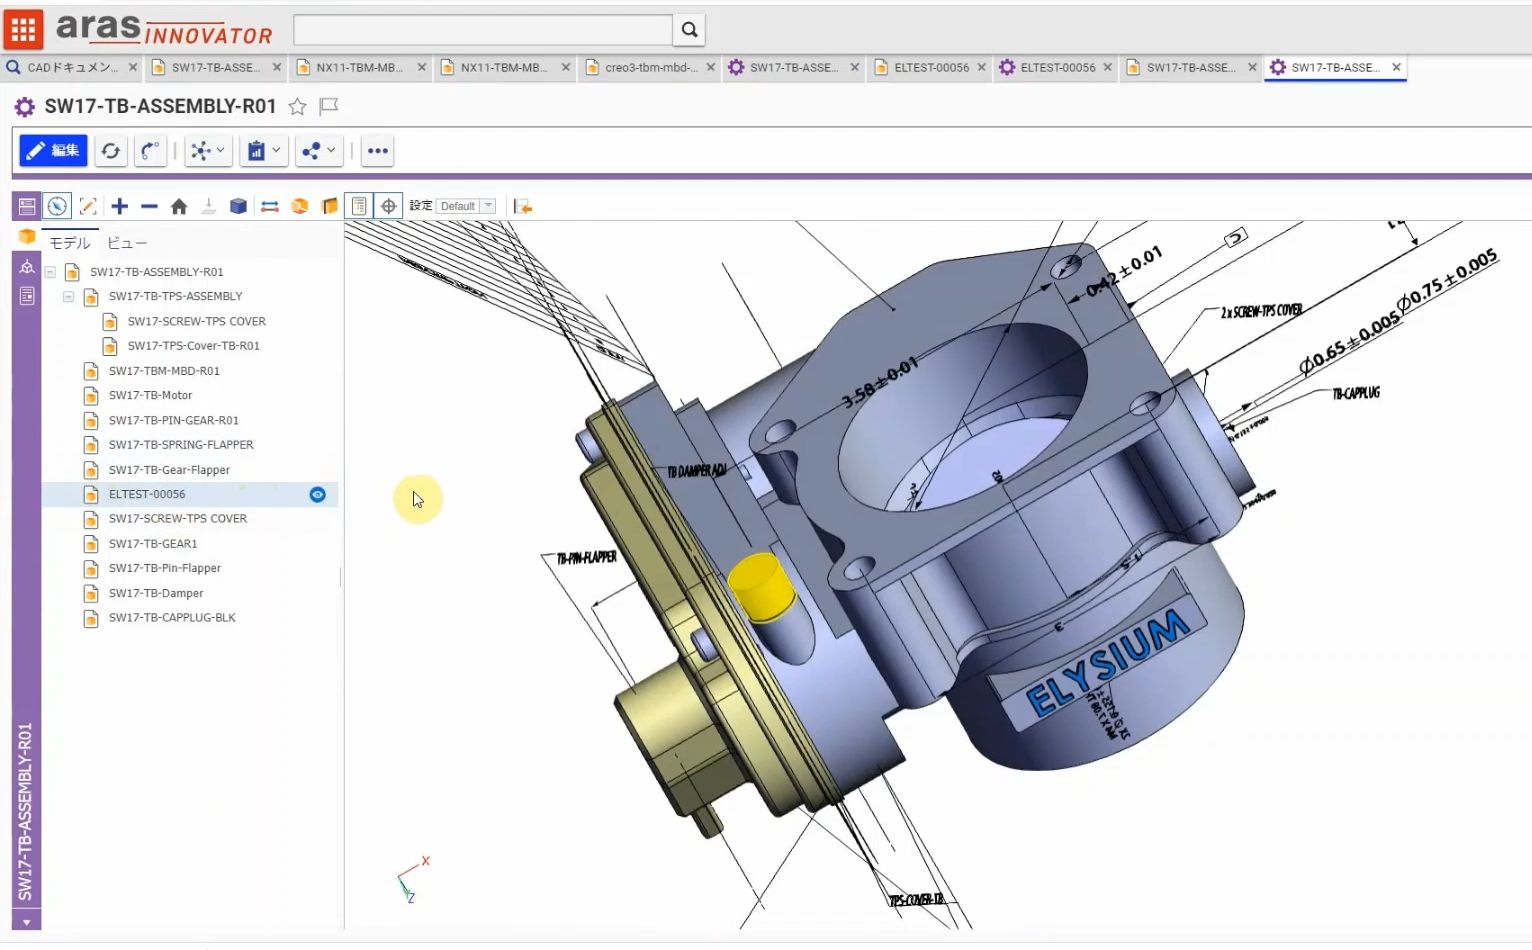The width and height of the screenshot is (1532, 950).
Task: Open the relationship graph dropdown
Action: (x=208, y=151)
